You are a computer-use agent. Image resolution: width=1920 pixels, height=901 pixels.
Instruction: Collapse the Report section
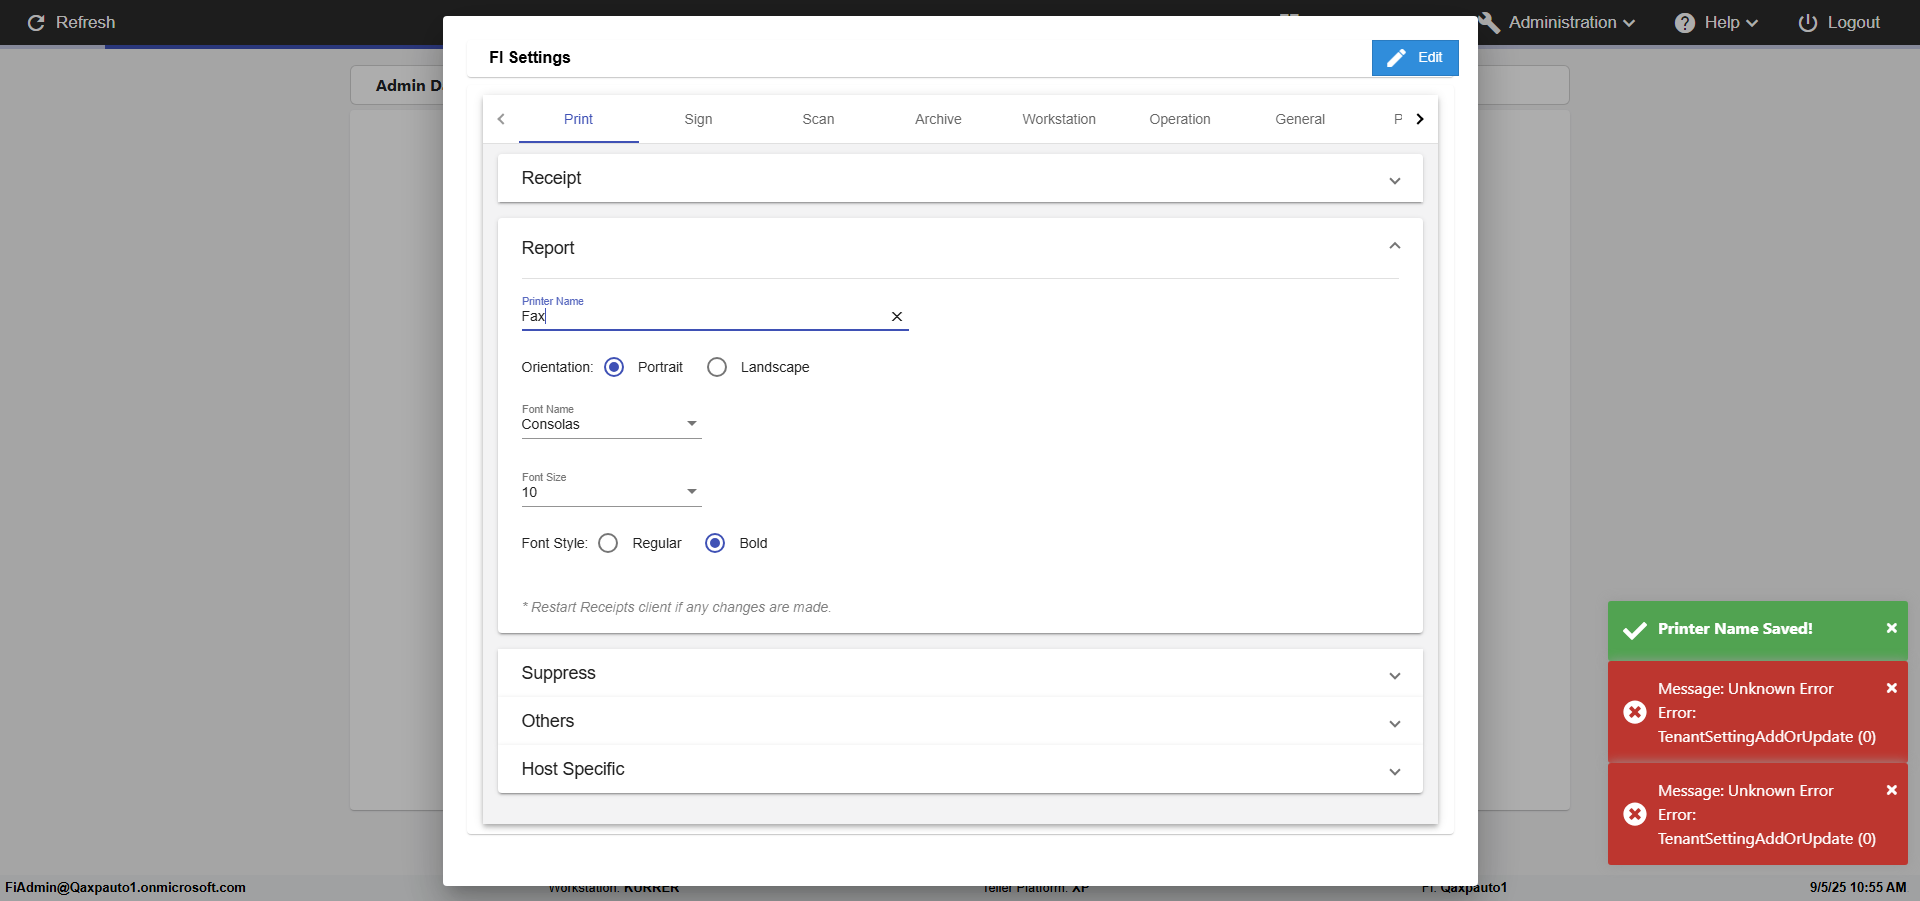click(x=1394, y=247)
